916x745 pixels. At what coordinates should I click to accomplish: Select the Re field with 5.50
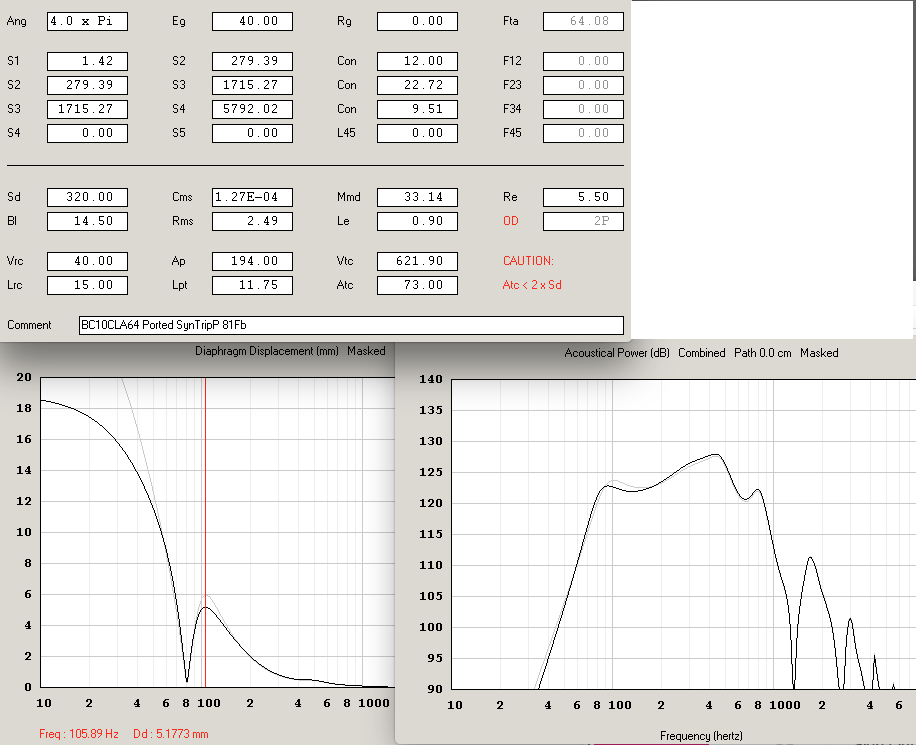(583, 197)
